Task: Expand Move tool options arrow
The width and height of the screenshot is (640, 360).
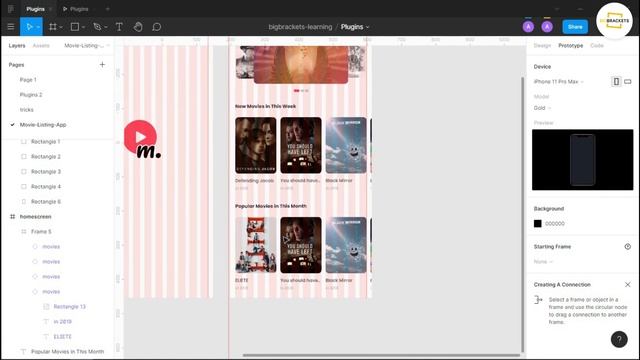Action: 38,27
